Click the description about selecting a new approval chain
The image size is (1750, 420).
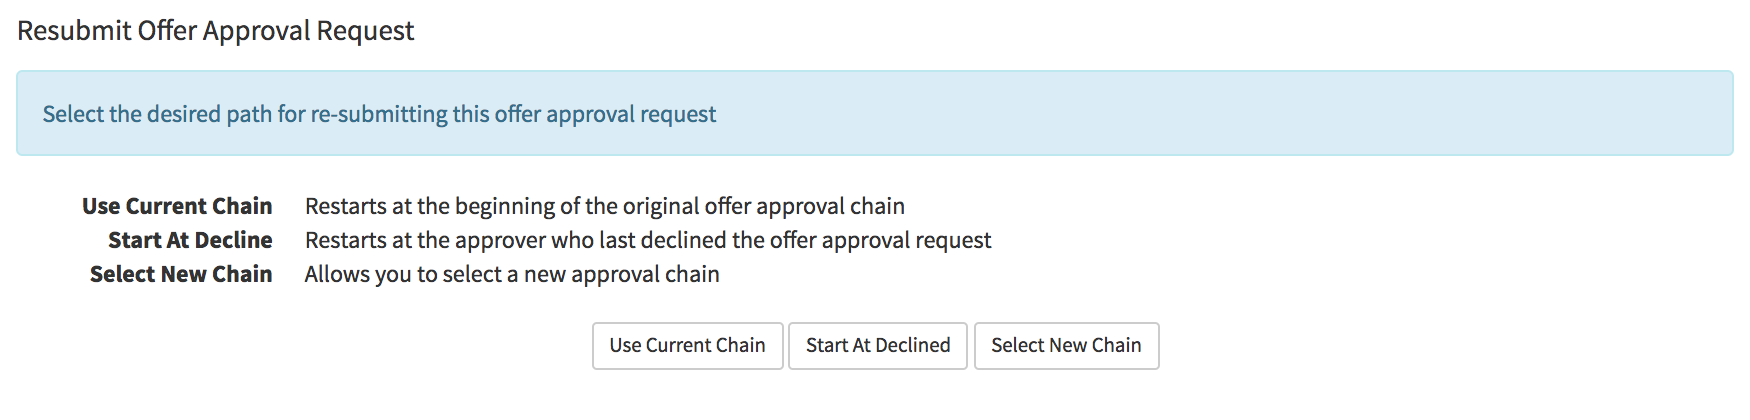(x=512, y=274)
